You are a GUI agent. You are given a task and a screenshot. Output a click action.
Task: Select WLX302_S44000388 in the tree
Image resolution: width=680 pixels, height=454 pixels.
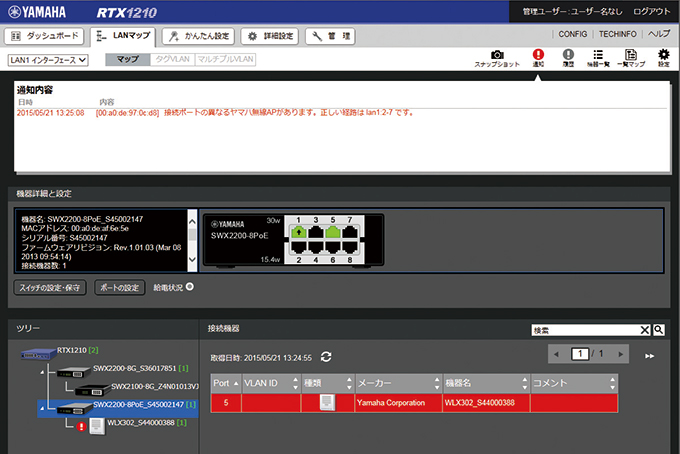coord(138,424)
